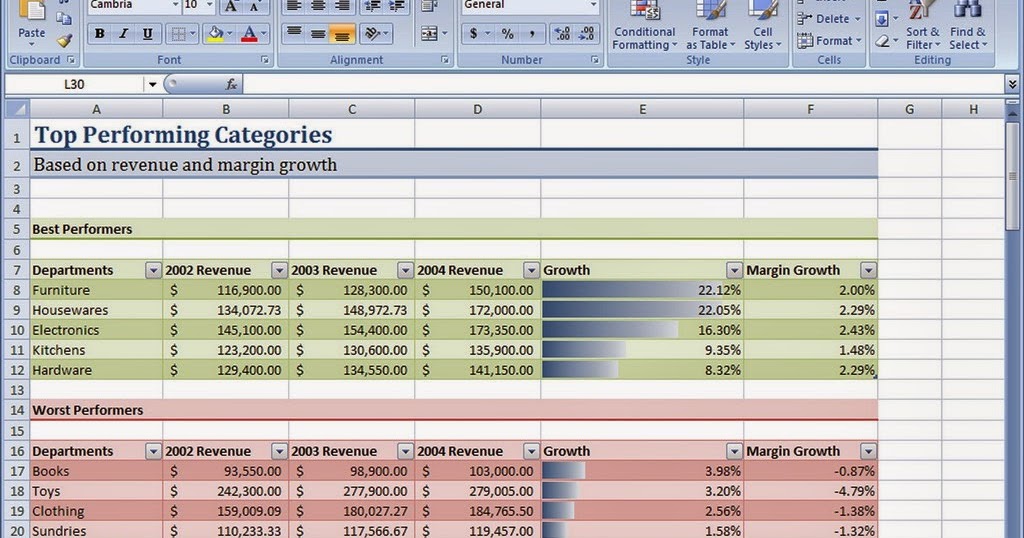Align text left
Screen dimensions: 1024x538
coord(294,7)
